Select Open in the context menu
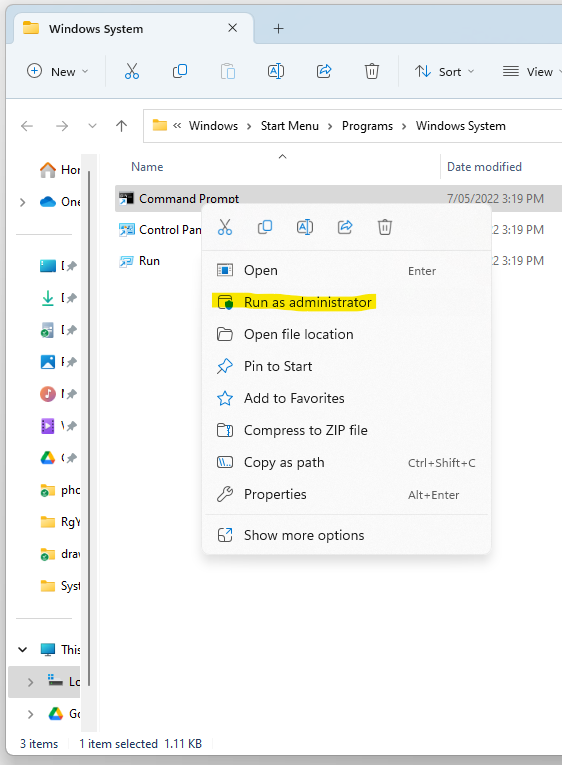Screen dimensions: 562x765 346,270
